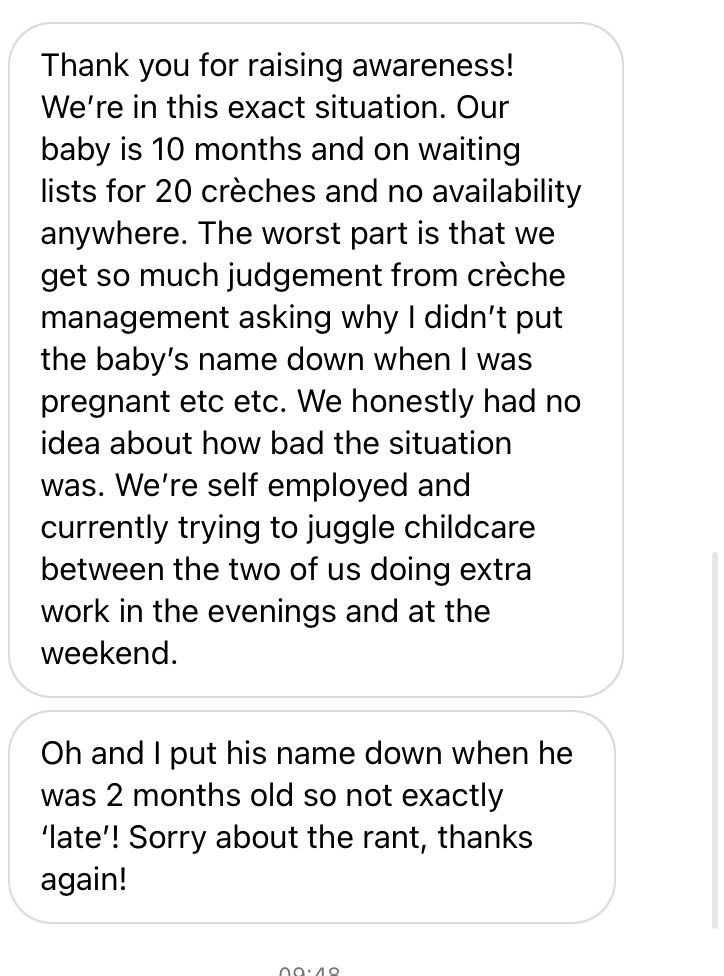Viewport: 724px width, 976px height.
Task: Click the word 'pregnant' in the first message
Action: (x=105, y=401)
